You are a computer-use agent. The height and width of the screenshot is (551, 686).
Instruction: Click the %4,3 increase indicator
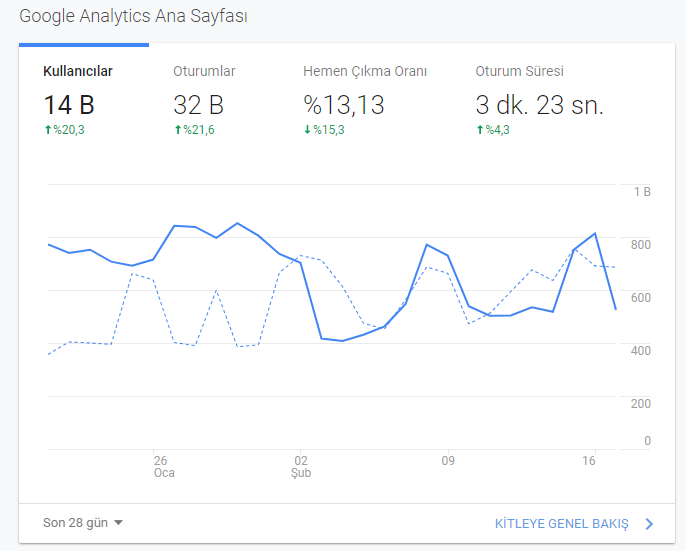click(493, 130)
